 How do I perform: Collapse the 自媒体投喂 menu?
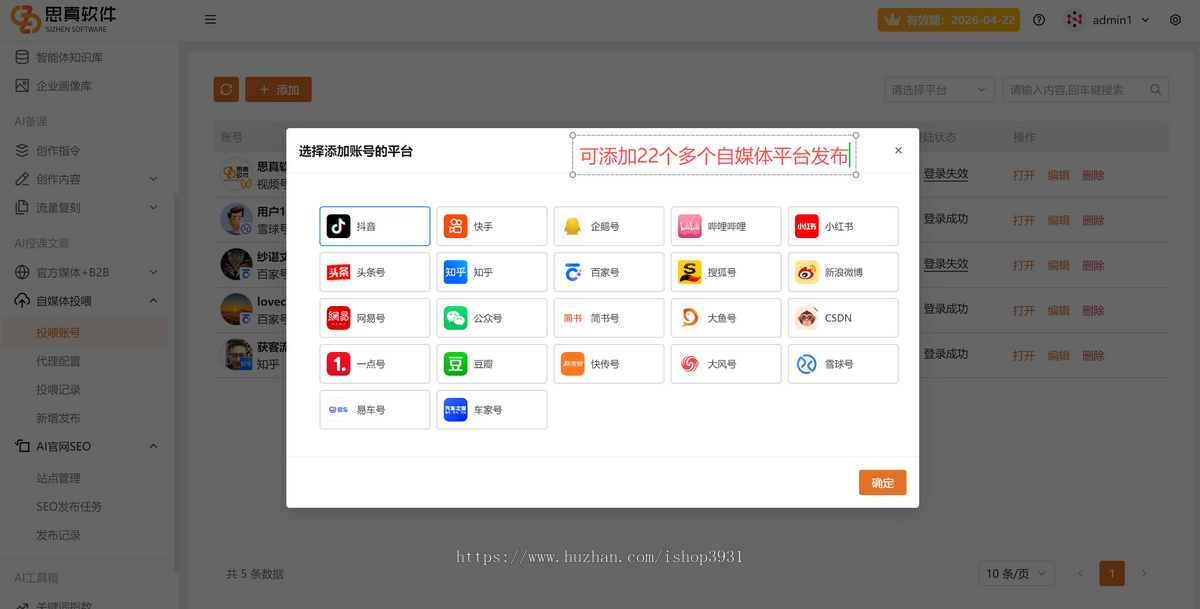tap(88, 300)
